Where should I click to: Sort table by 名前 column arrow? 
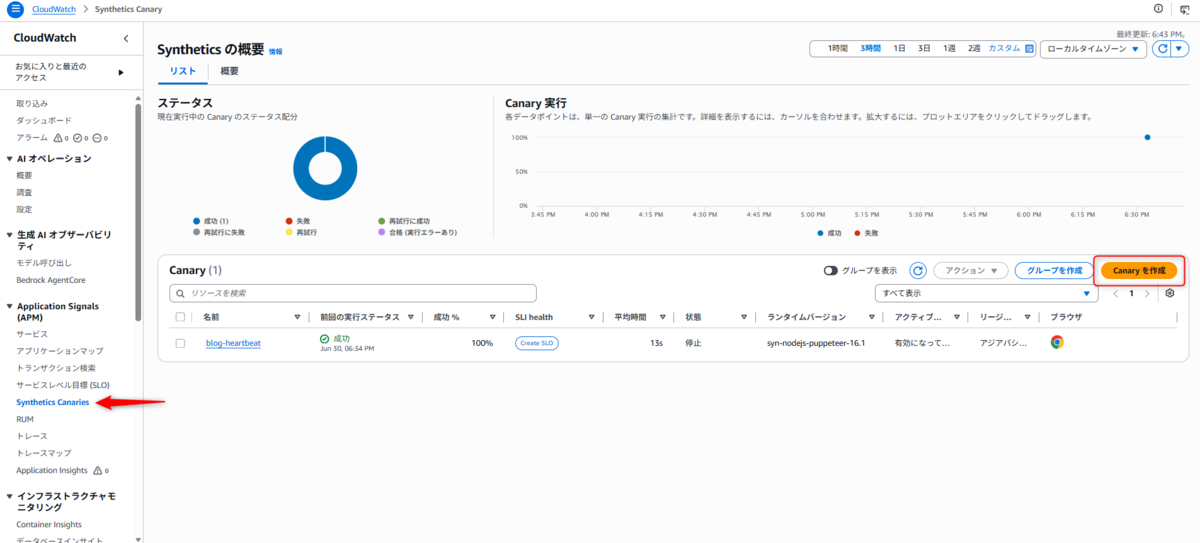(297, 317)
